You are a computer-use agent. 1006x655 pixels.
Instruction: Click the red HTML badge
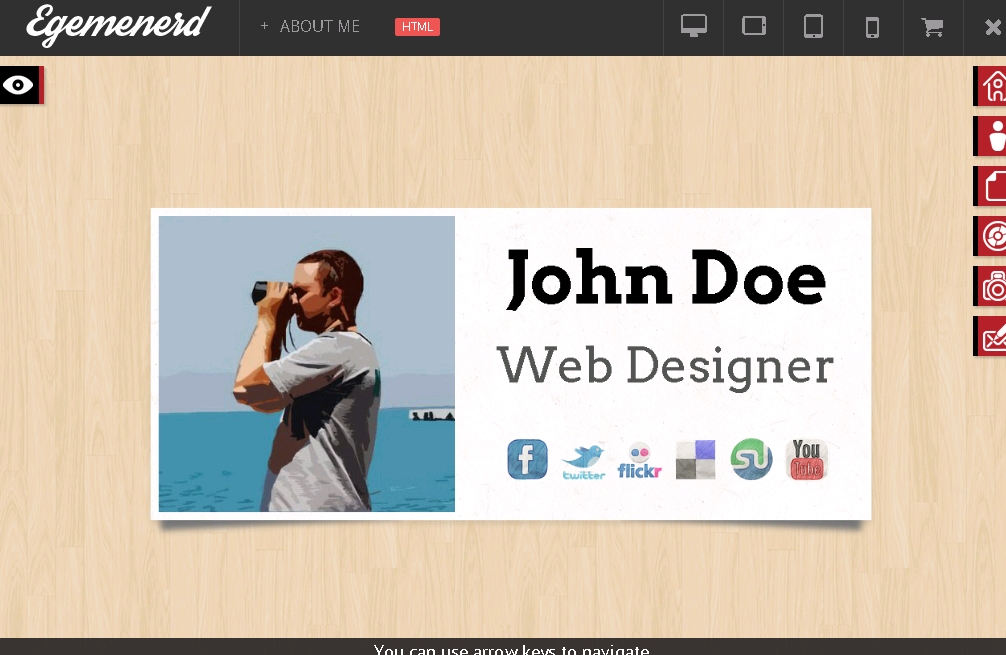point(417,27)
